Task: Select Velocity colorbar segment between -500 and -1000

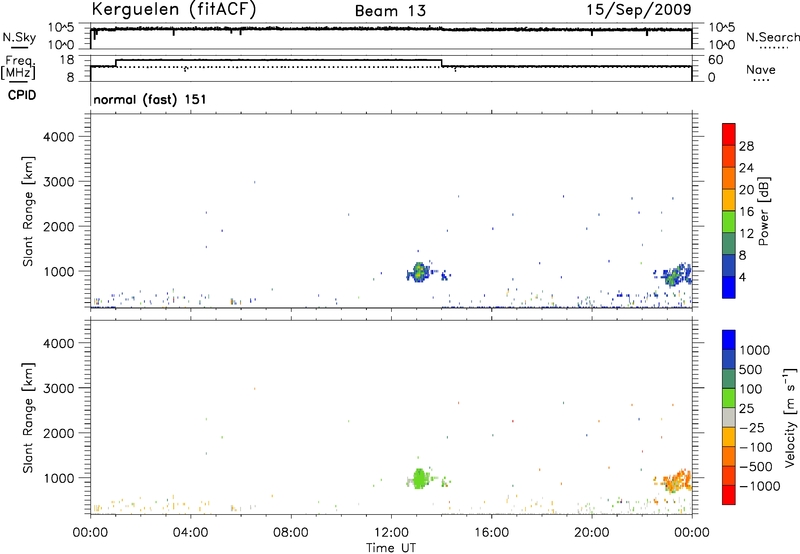Action: (x=729, y=475)
